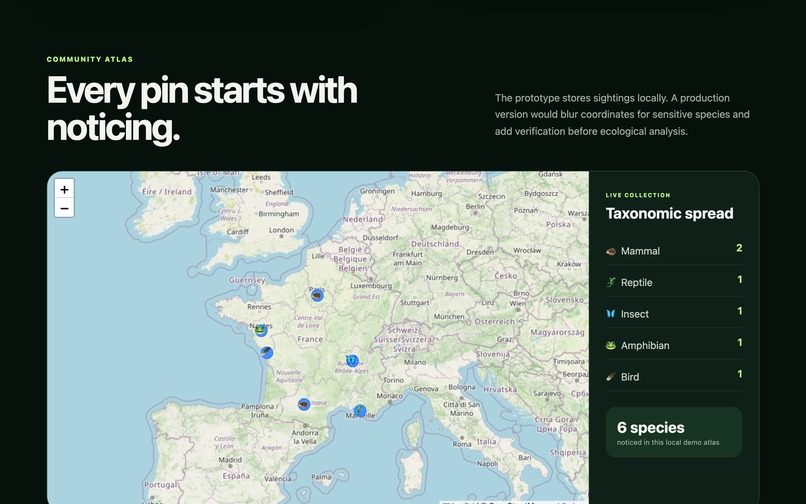Screen dimensions: 806x504
Task: Open the lizard pin at Marseille
Action: point(360,410)
